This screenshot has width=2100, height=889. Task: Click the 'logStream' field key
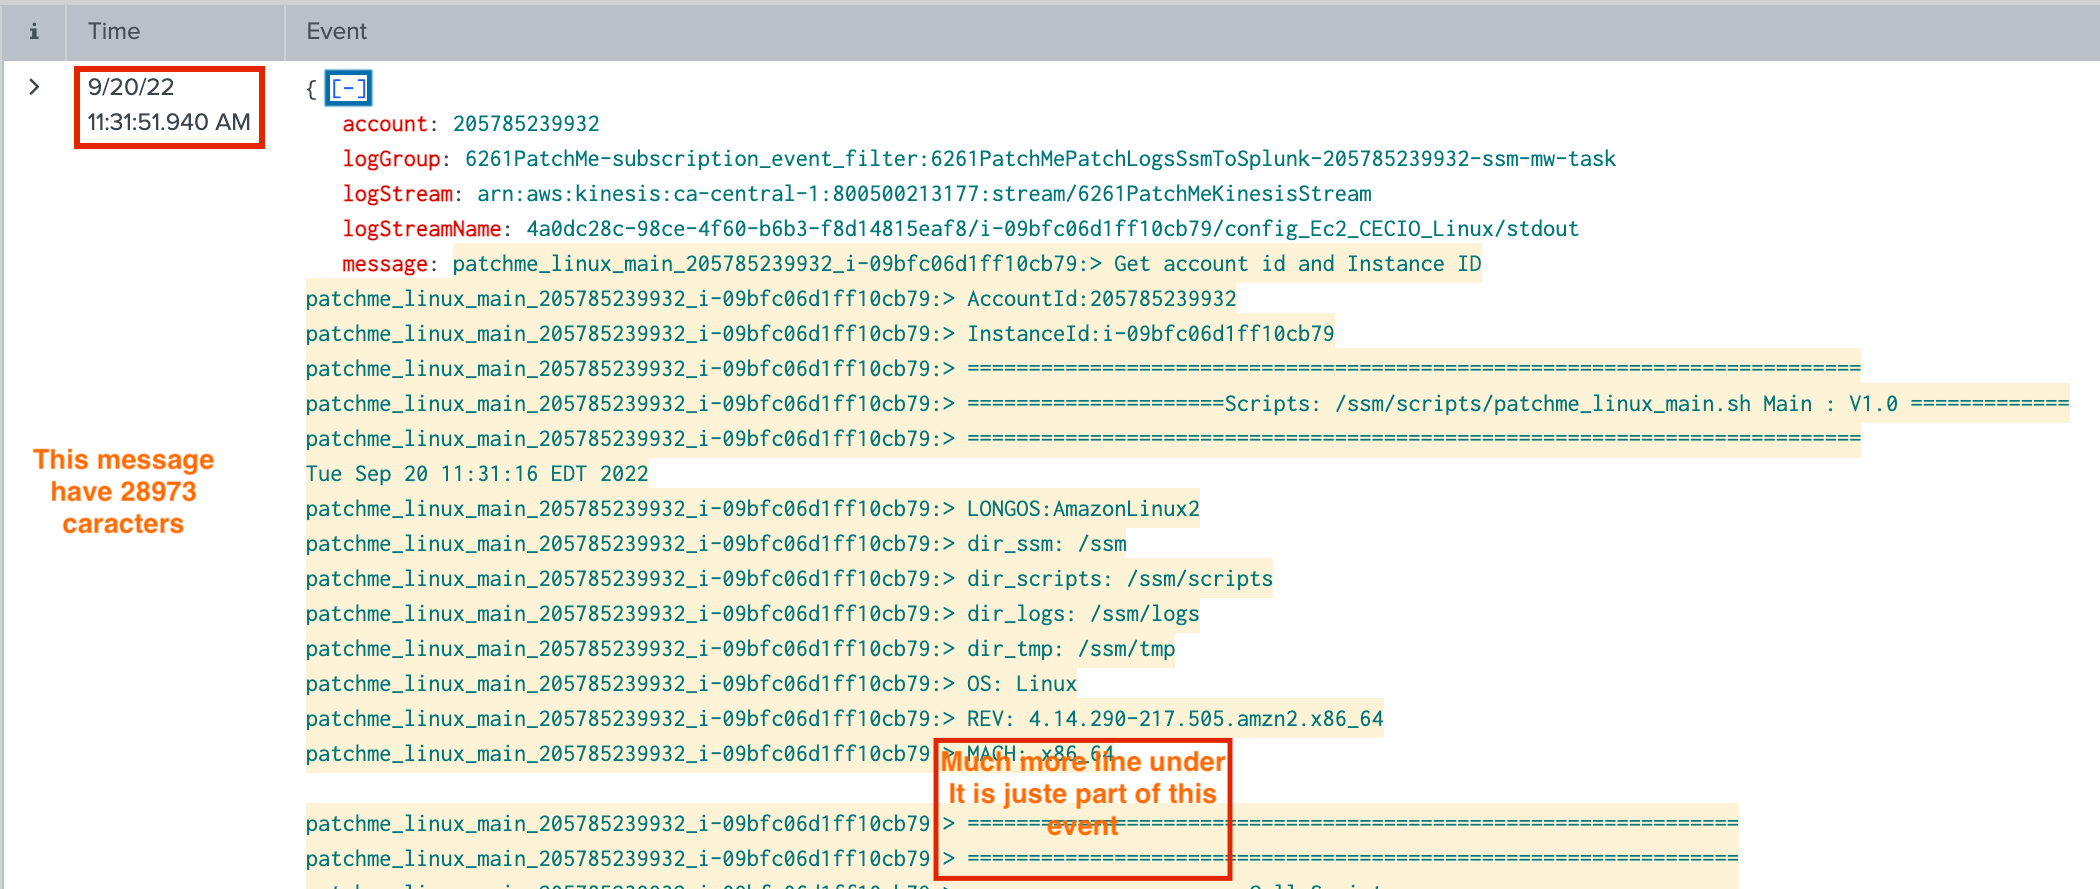coord(397,194)
